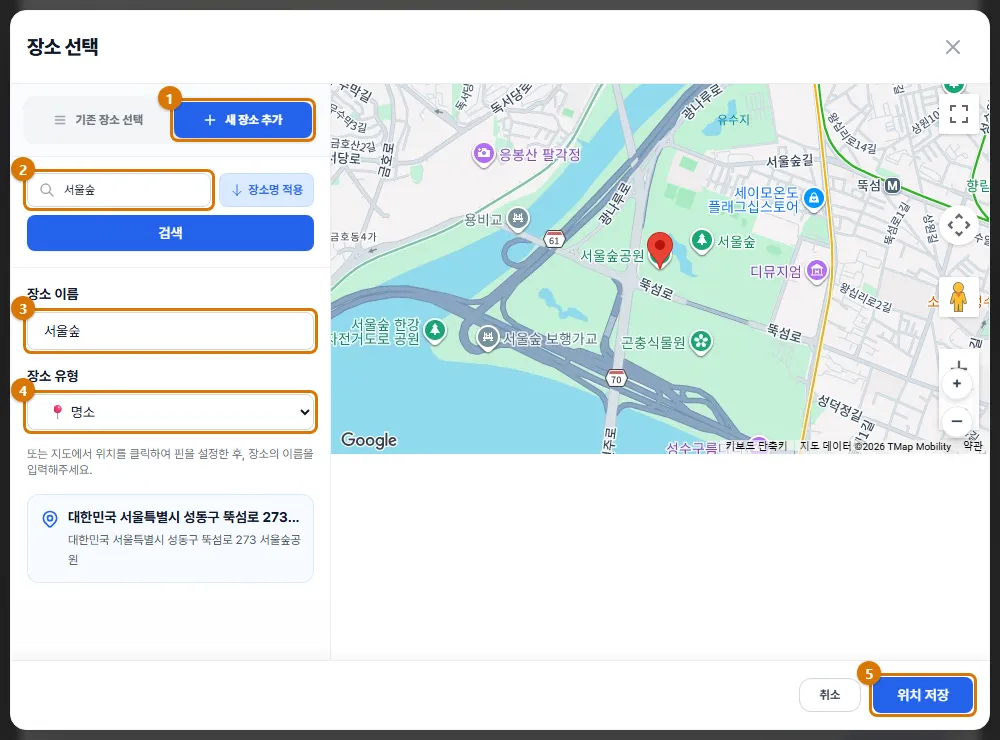Screen dimensions: 1000x740
Task: Open 키보드 단축키 map link
Action: [x=756, y=446]
